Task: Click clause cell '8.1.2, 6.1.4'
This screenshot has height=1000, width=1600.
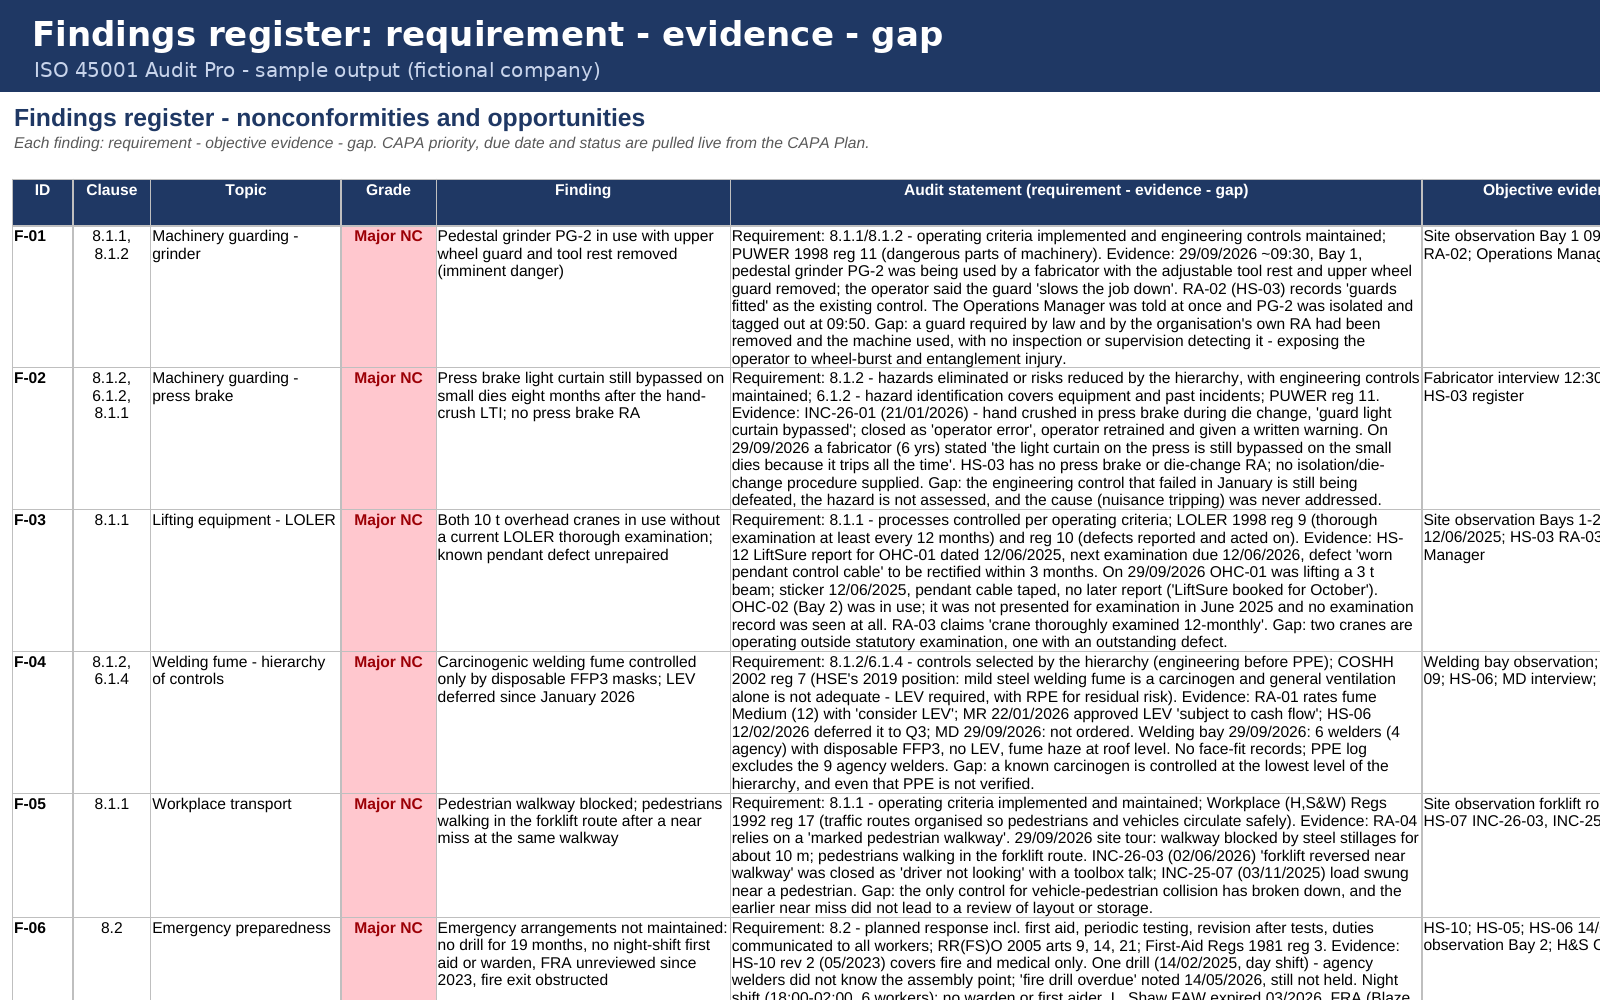Action: (x=112, y=723)
